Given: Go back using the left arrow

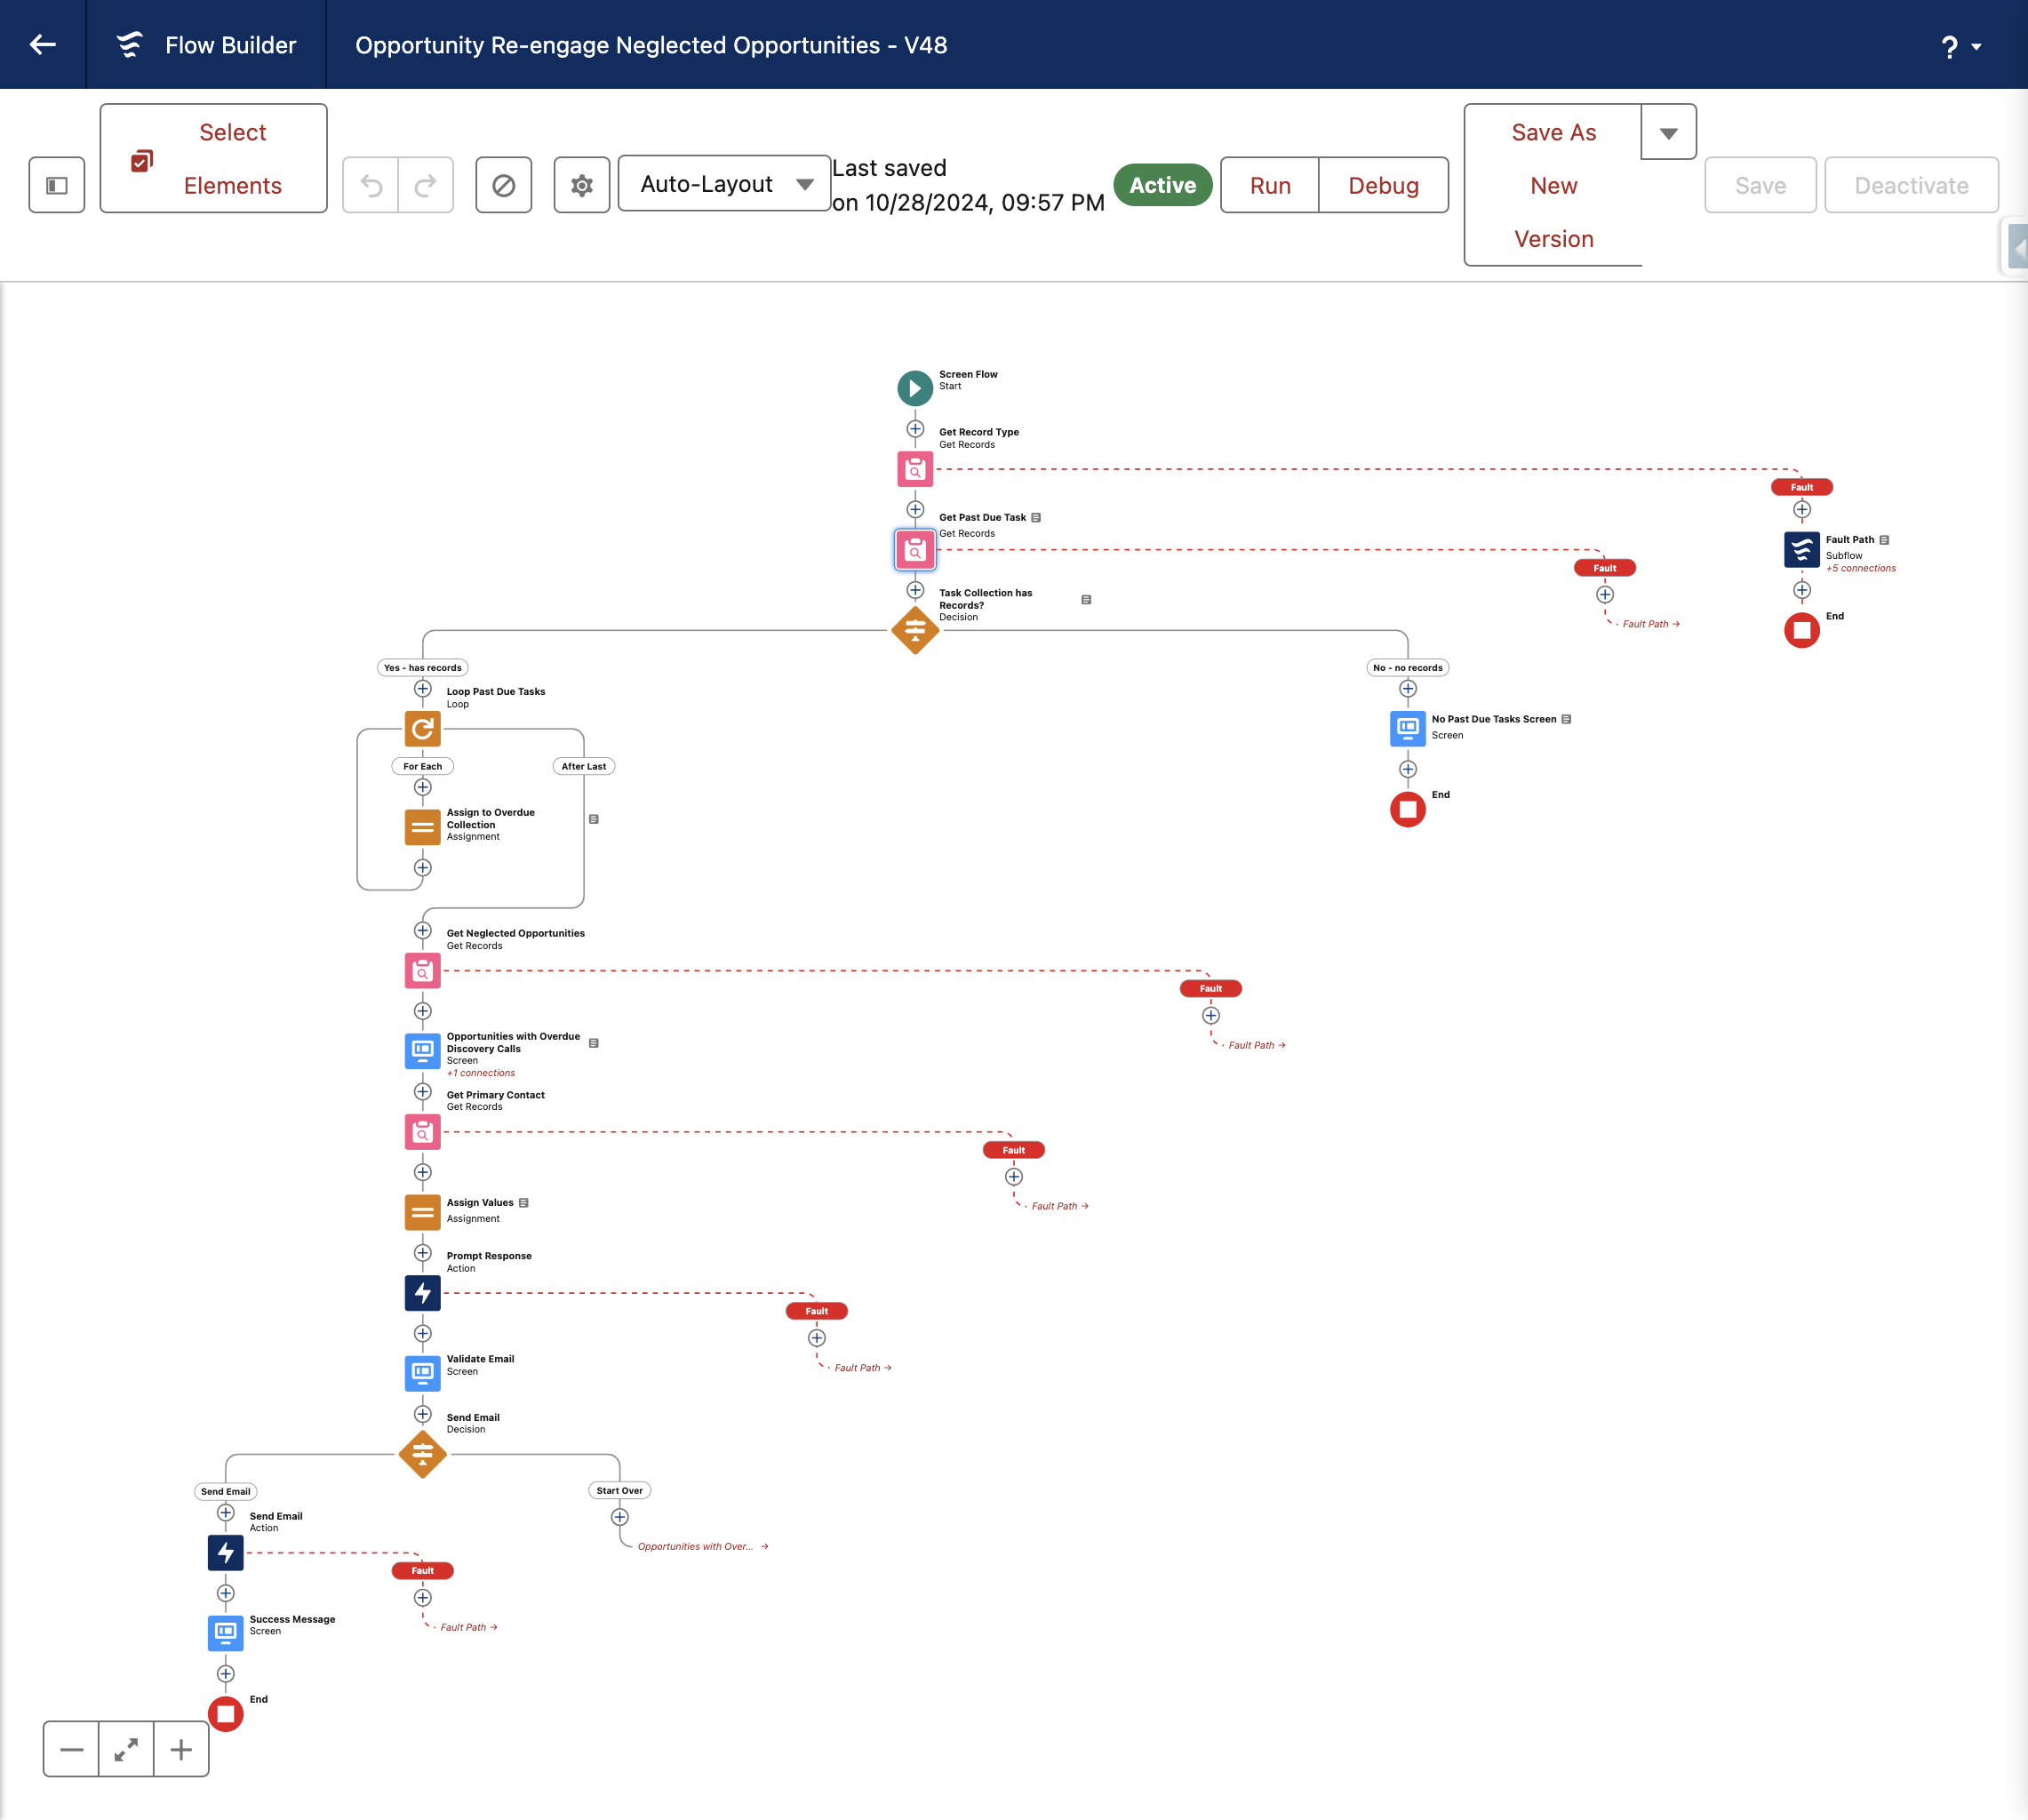Looking at the screenshot, I should tap(43, 44).
